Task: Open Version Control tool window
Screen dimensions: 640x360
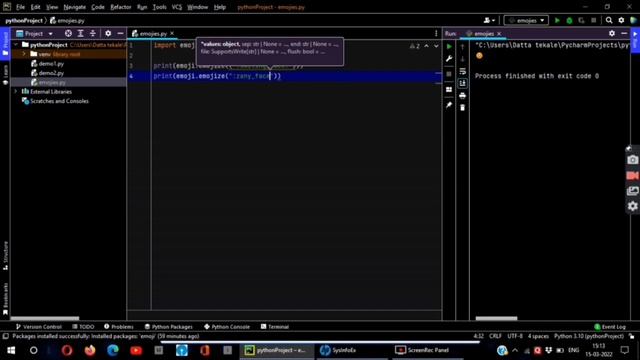Action: [x=38, y=327]
